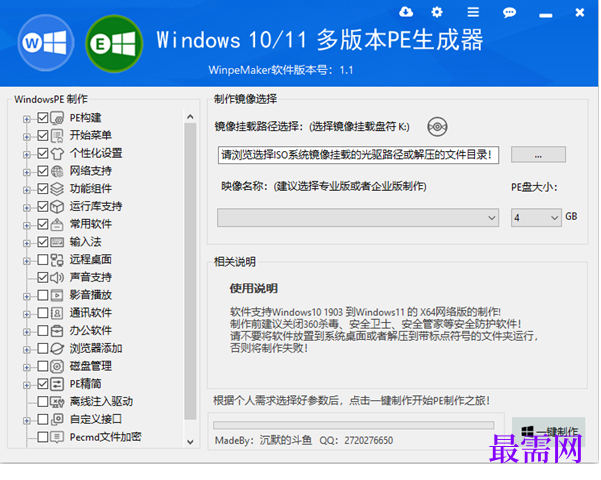Open the 映像名称 image name dropdown

(x=358, y=218)
